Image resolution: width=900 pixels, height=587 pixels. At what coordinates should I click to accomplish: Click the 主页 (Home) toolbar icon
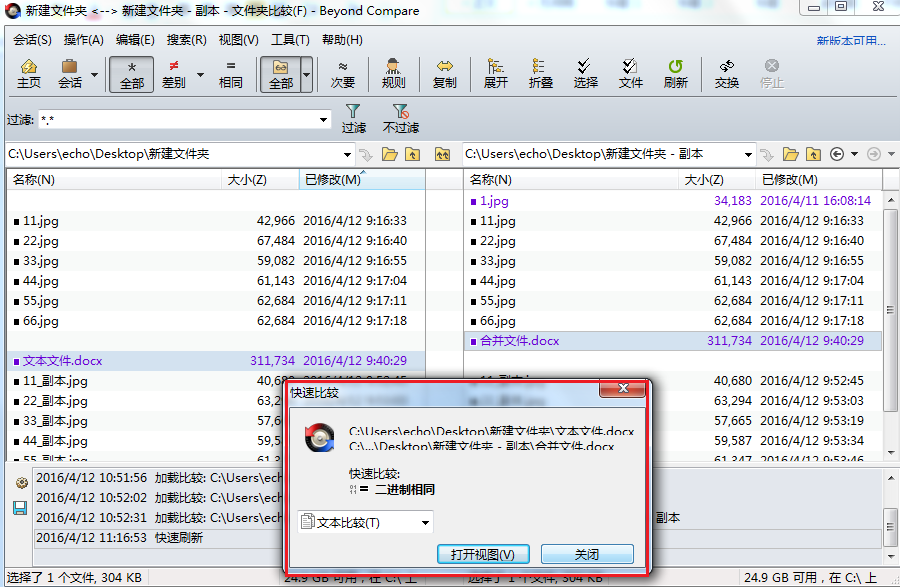click(29, 73)
